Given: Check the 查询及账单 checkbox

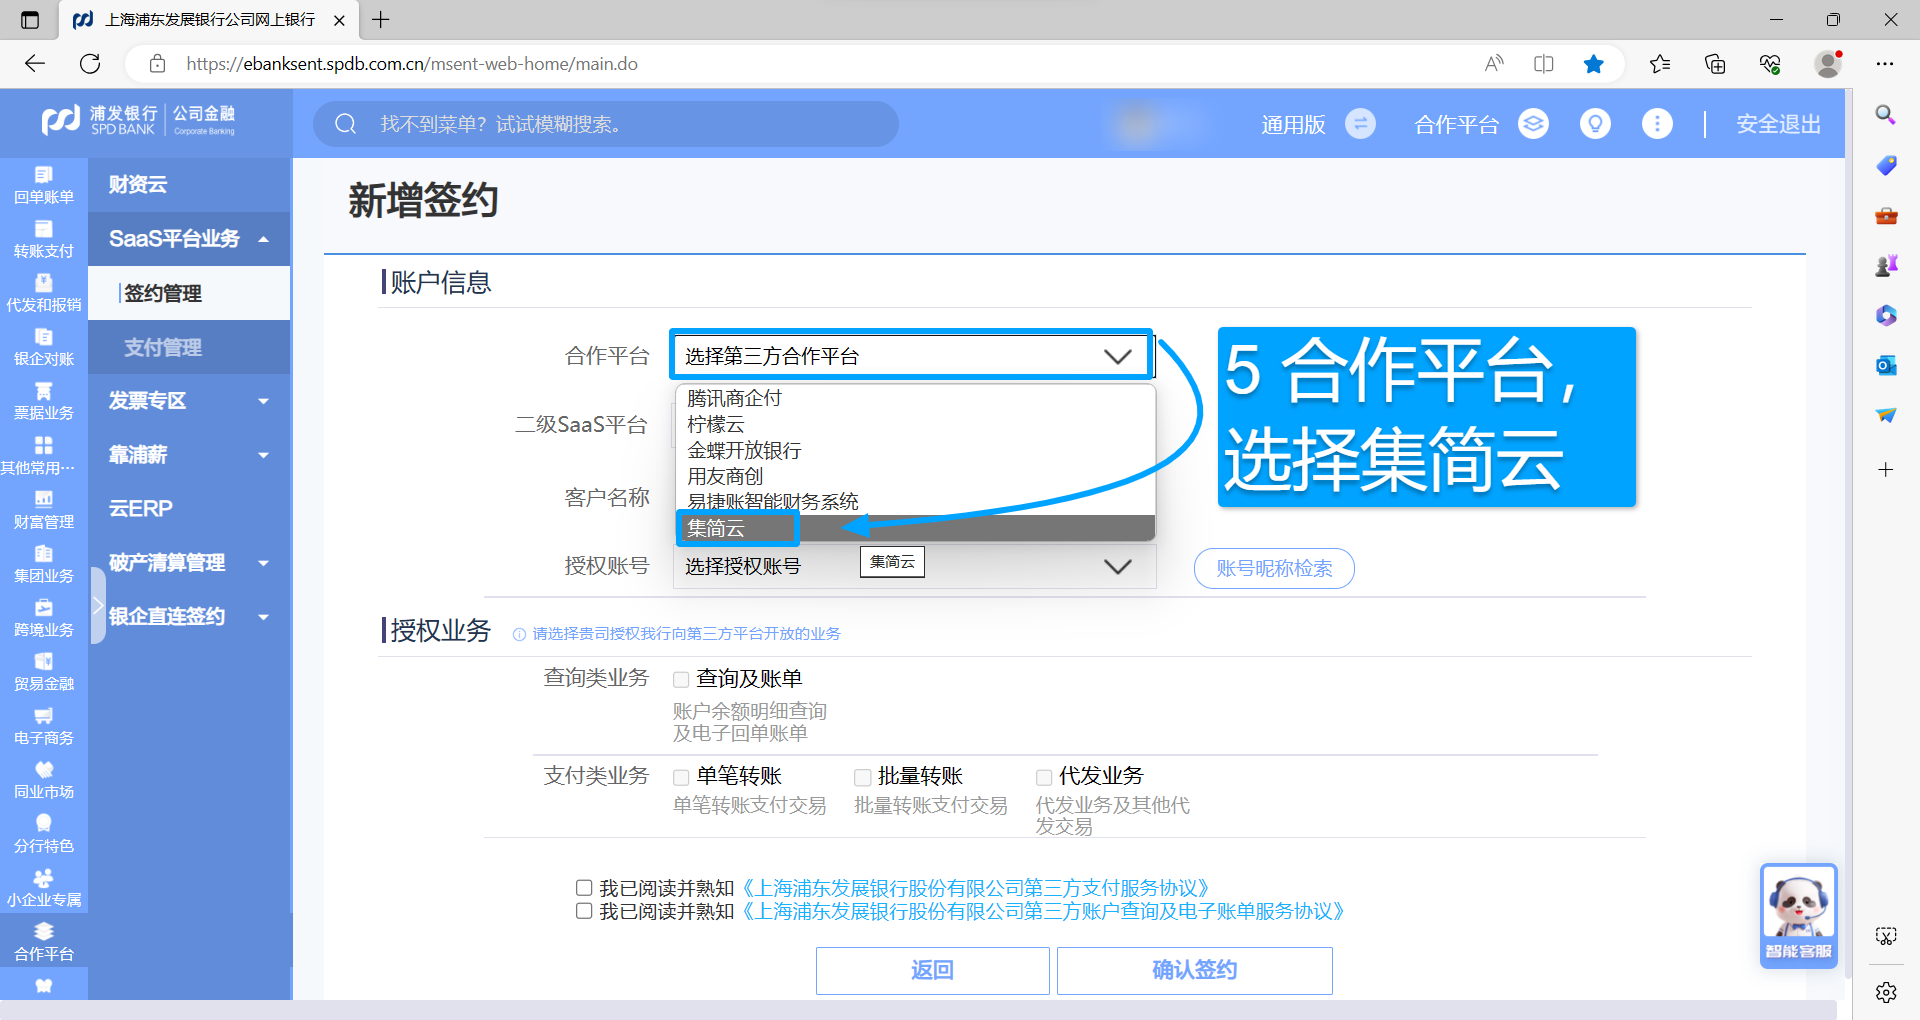Looking at the screenshot, I should (681, 680).
